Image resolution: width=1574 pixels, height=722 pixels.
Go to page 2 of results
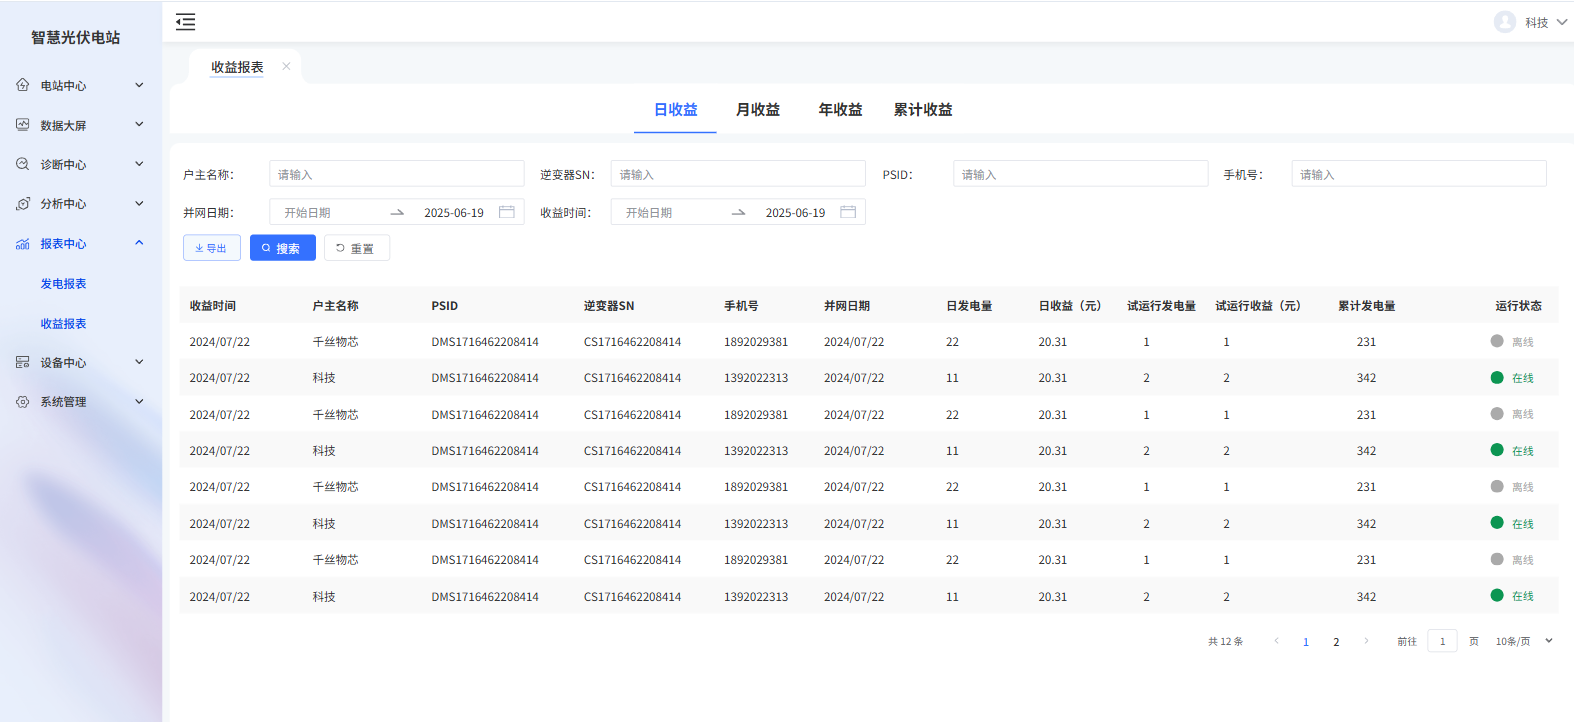(x=1336, y=642)
